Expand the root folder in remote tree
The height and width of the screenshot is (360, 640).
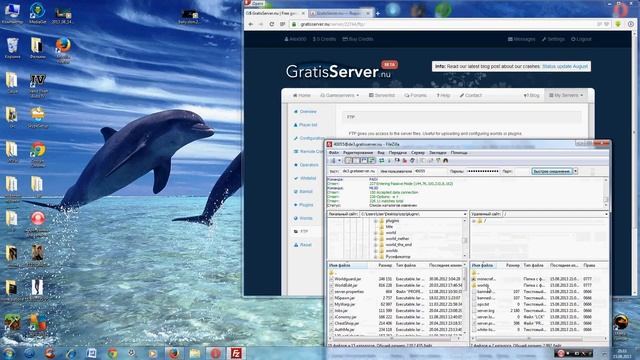(474, 221)
